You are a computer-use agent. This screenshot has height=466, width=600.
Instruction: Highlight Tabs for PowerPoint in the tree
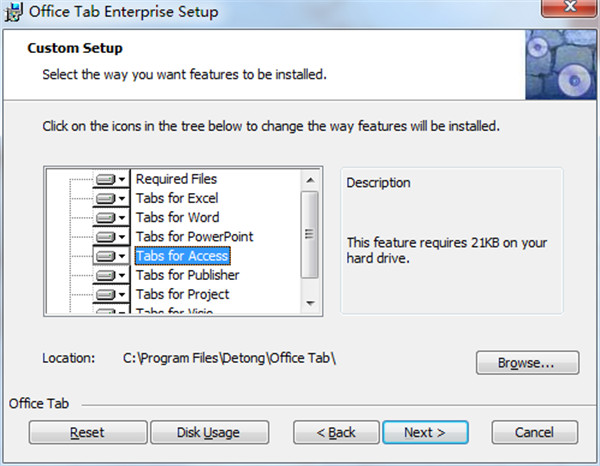tap(194, 237)
